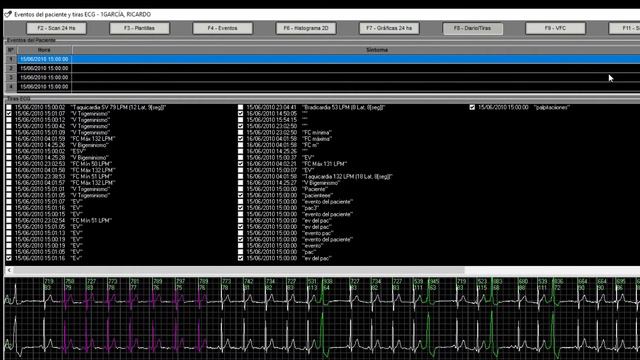Select FC Mín 51 LPM entry at 23:38:53
Screen dimensions: 640x360
coord(63,176)
